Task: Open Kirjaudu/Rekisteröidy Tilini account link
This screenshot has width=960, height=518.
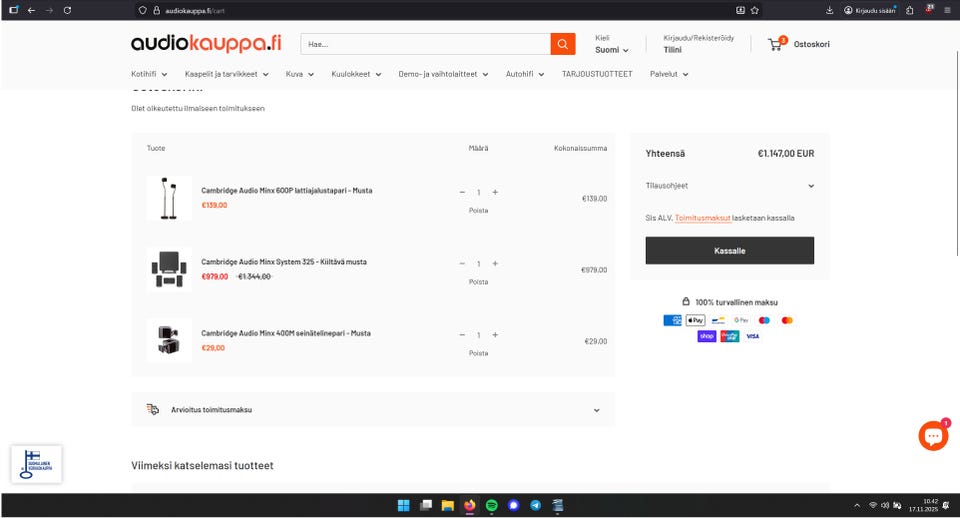Action: (x=699, y=44)
